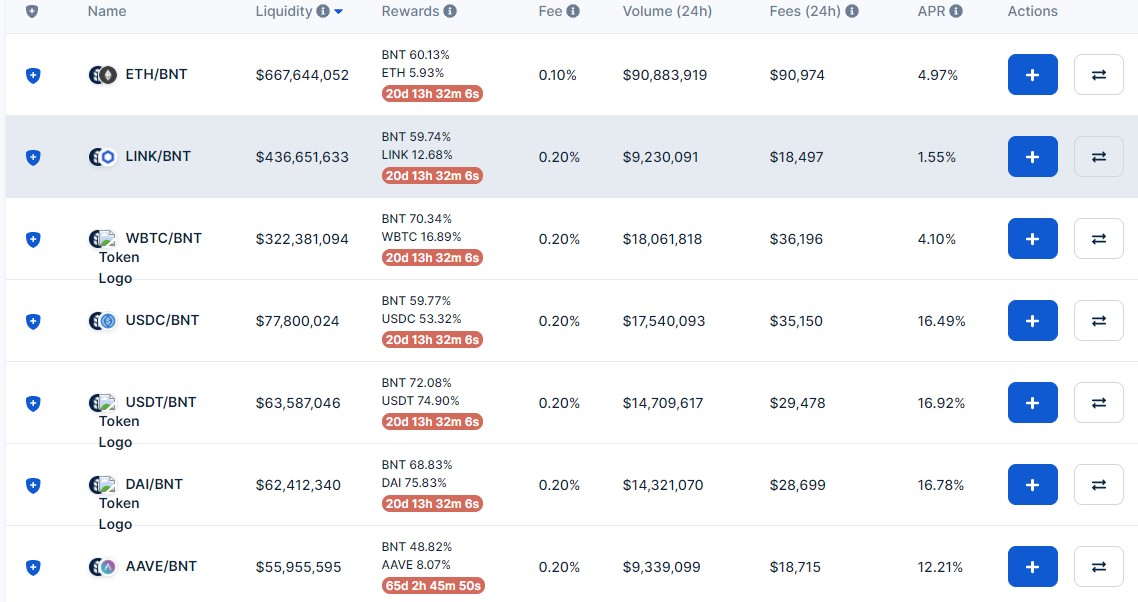Click the plus button for the DAI/BNT pool
Screen dimensions: 1138x602
pos(1032,484)
